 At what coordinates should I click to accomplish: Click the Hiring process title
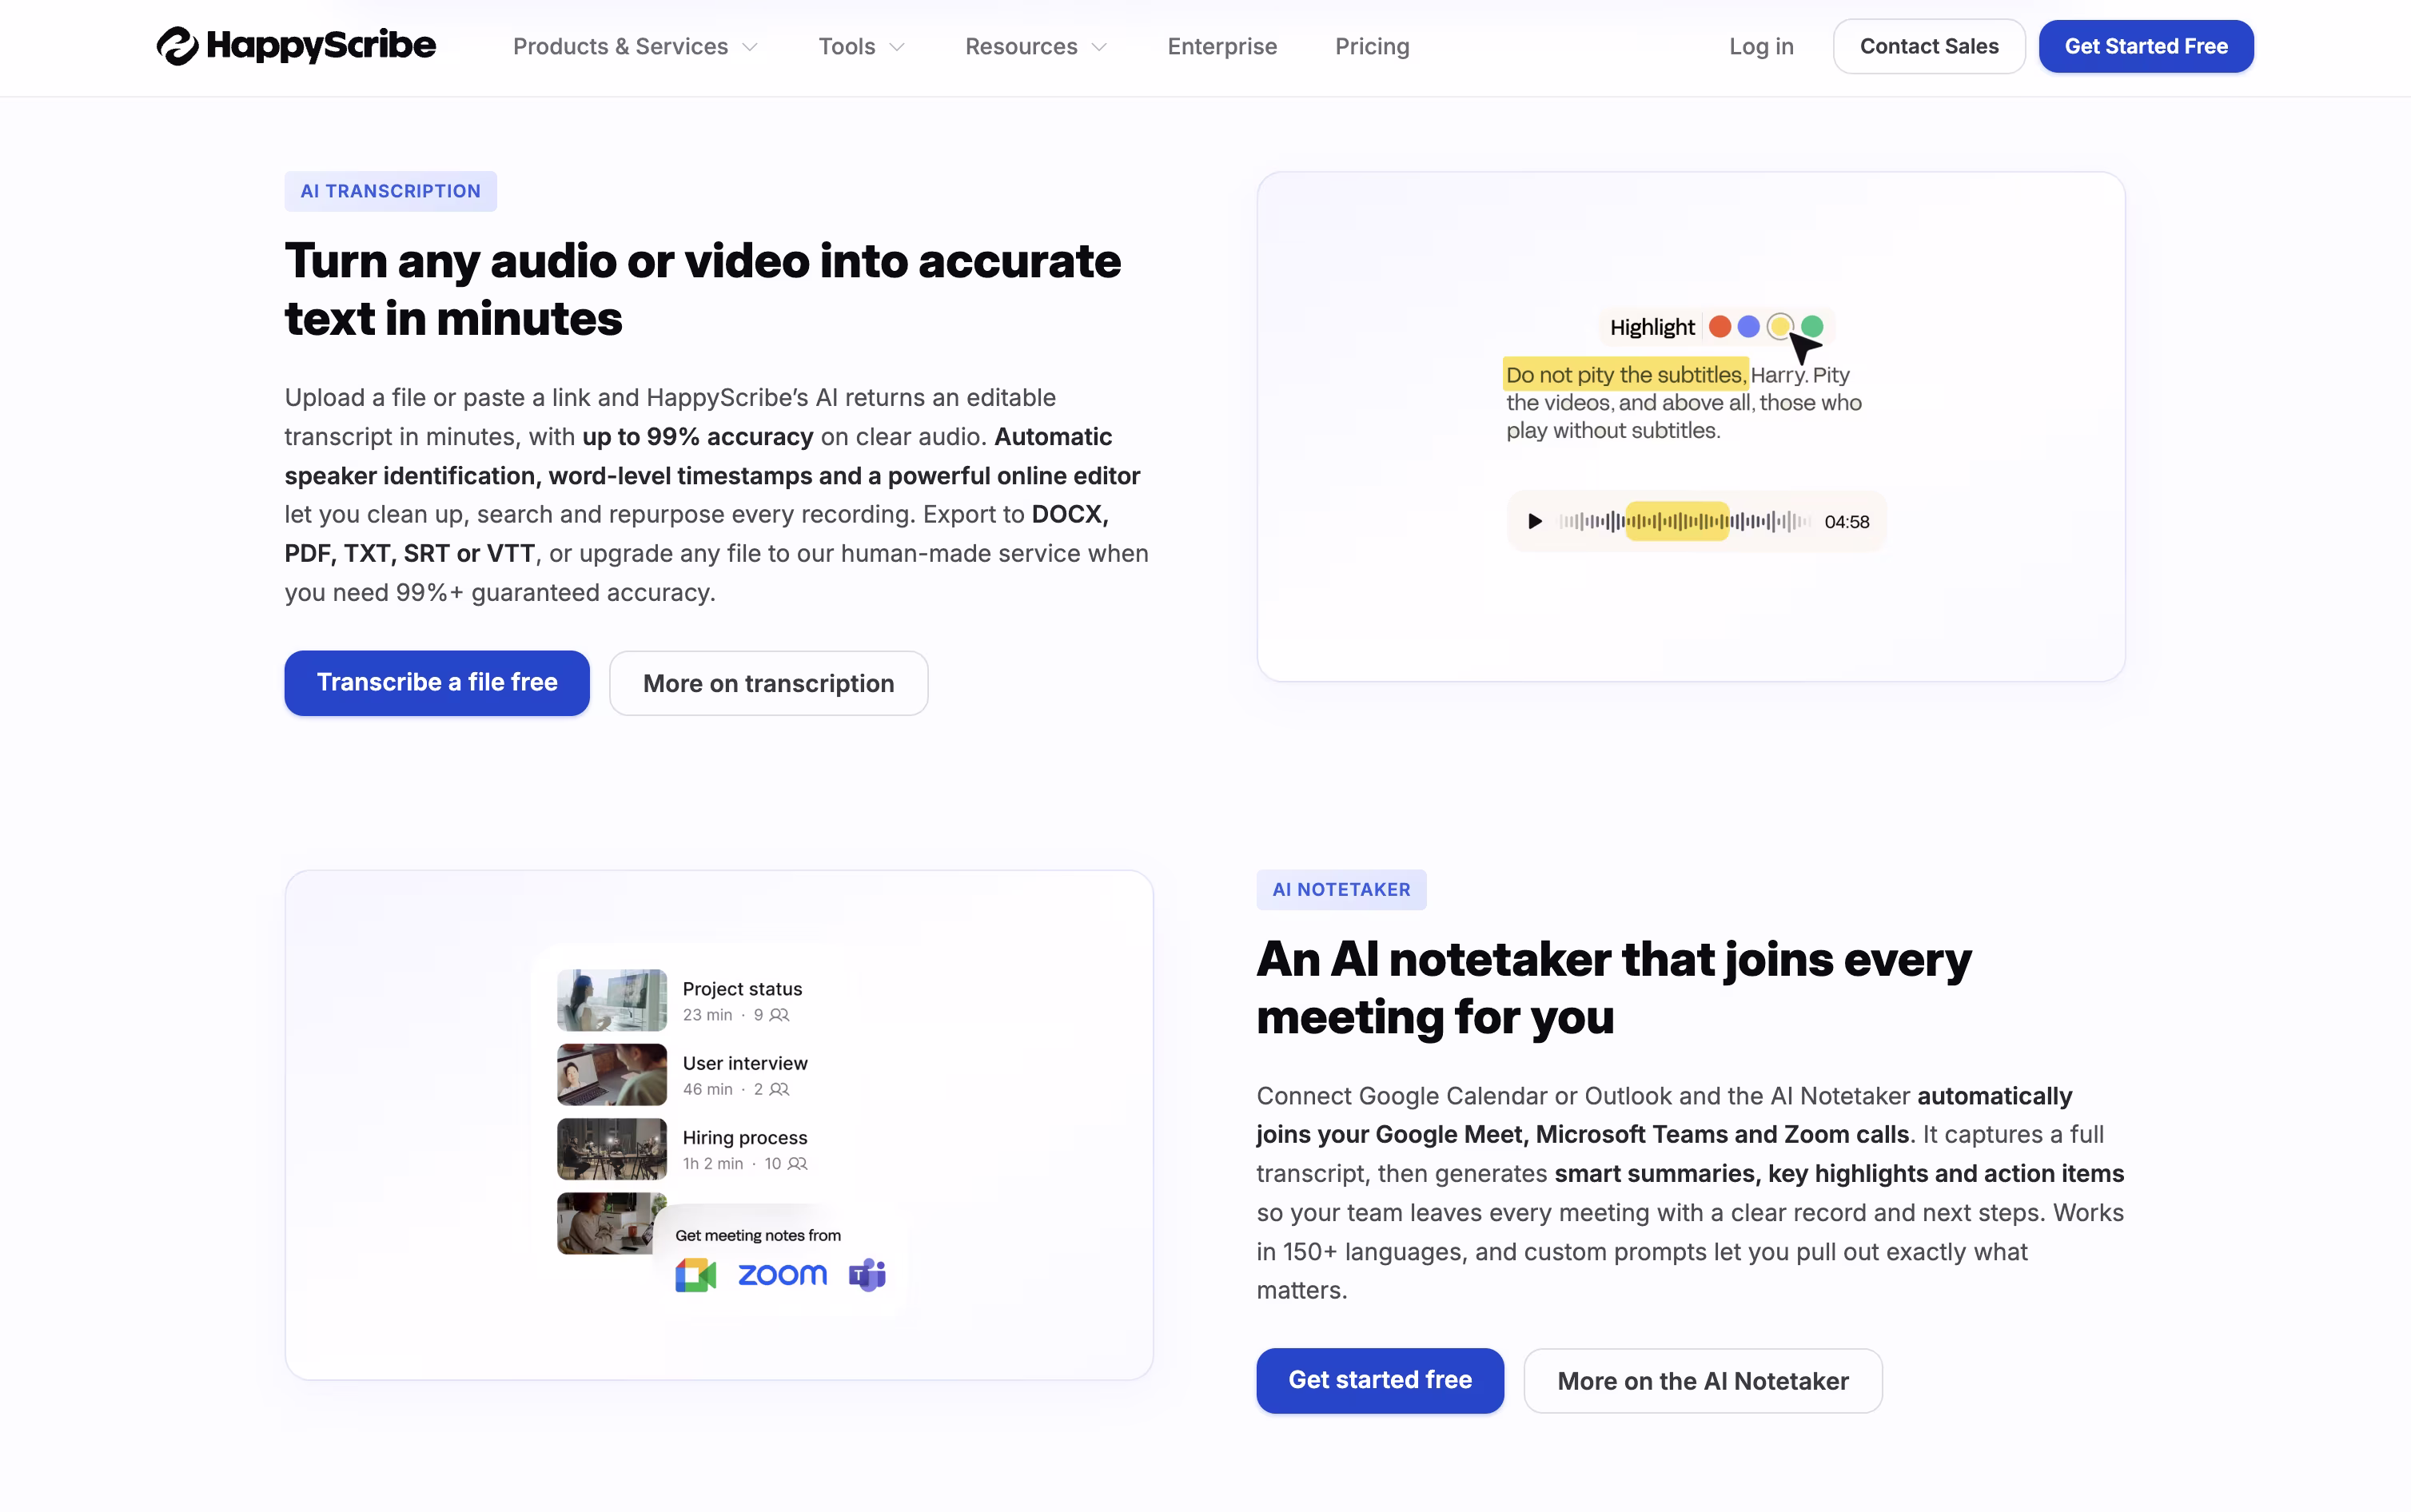click(745, 1138)
